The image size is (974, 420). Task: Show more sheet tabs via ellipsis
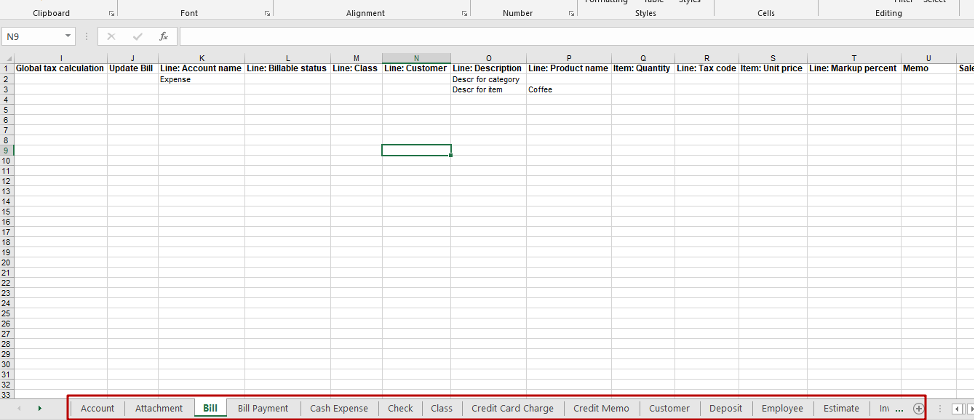coord(899,409)
